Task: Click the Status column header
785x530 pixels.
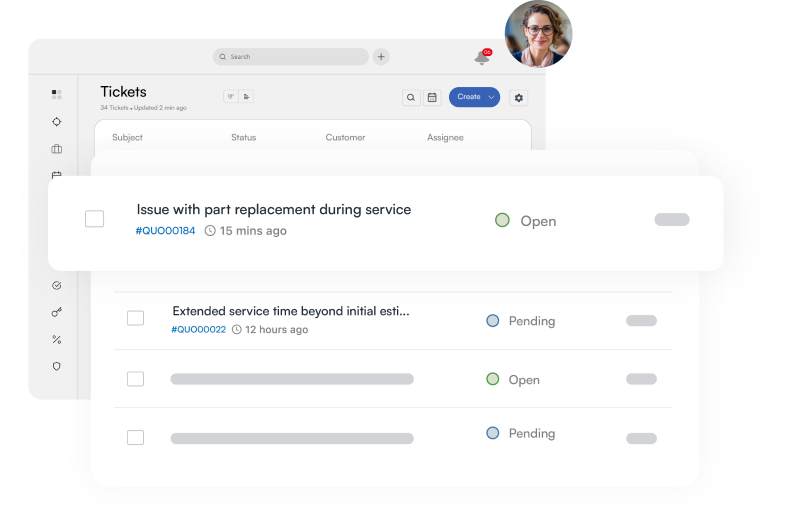Action: 243,137
